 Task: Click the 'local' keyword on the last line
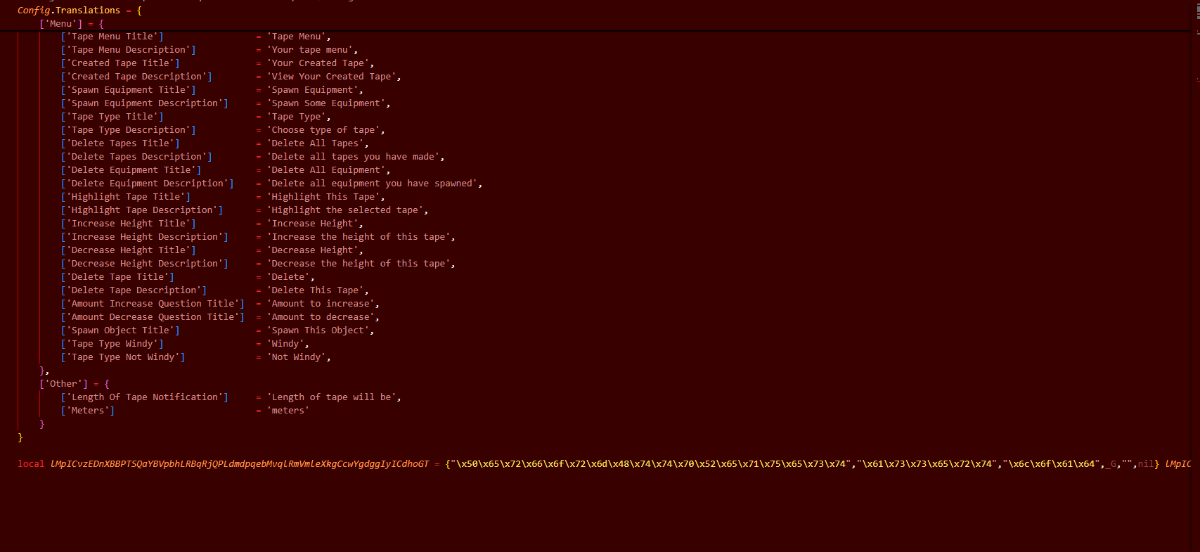point(31,464)
